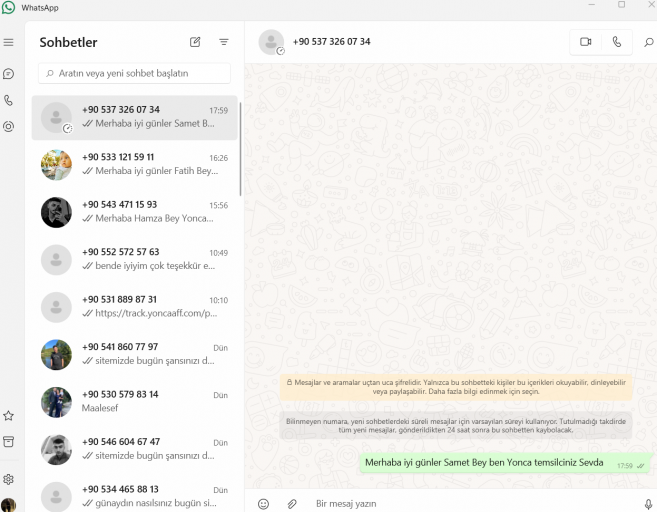
Task: Click the 'Sohbetler' heading
Action: tap(68, 42)
